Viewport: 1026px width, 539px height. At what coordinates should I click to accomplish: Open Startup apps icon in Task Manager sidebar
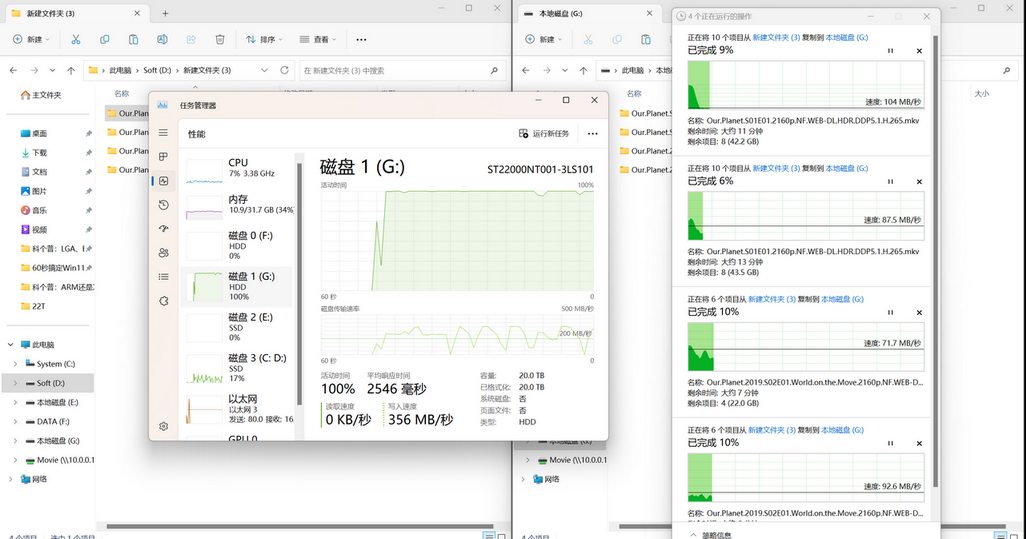[x=164, y=228]
